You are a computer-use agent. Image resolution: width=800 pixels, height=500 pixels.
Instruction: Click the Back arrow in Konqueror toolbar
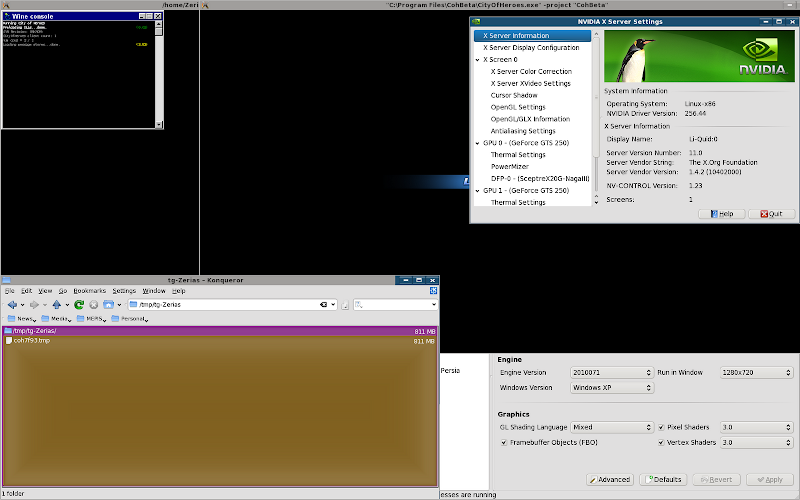(11, 304)
